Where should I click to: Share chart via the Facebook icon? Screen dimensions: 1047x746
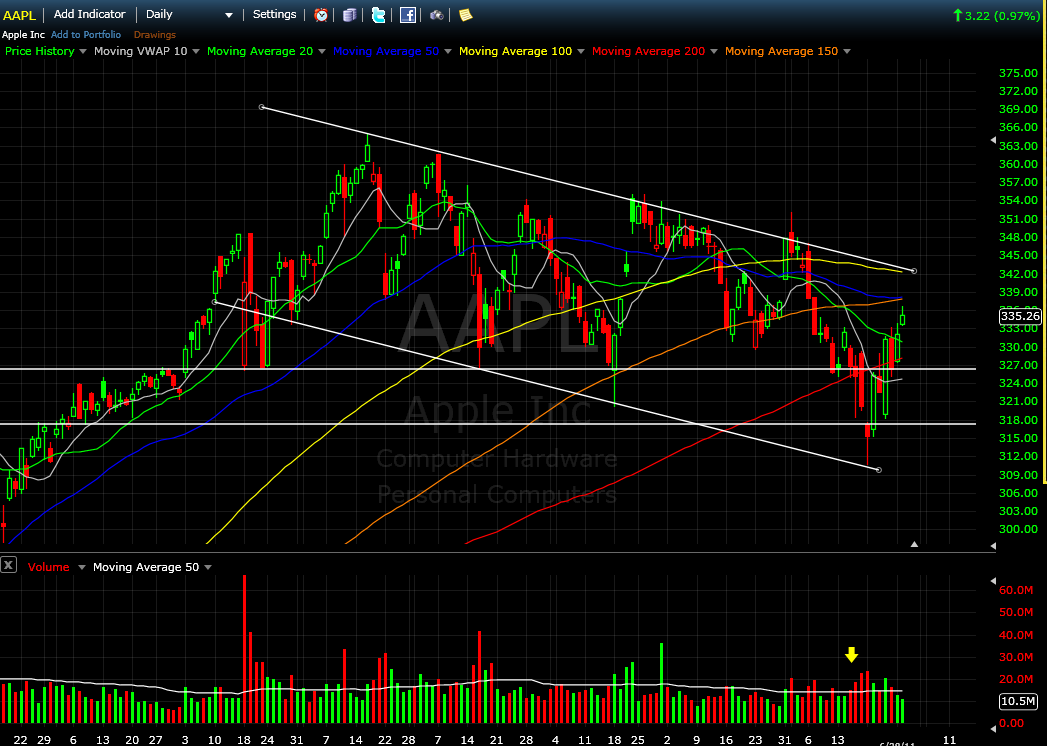408,15
